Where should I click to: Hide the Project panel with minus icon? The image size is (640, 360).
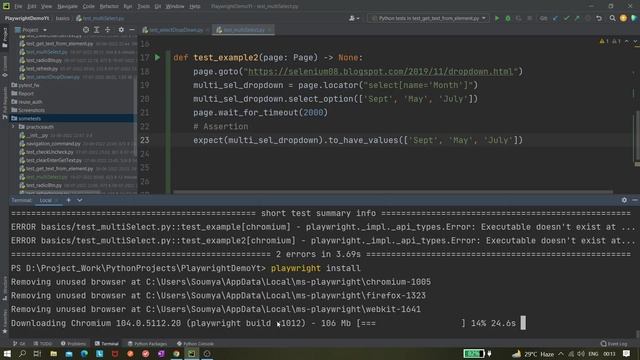132,30
